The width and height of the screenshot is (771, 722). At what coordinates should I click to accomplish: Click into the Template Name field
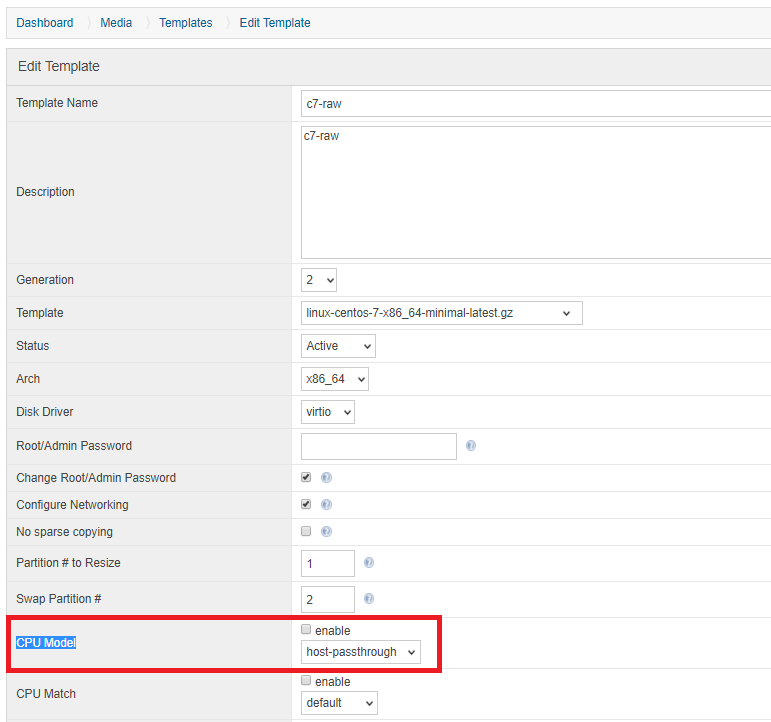(x=535, y=103)
